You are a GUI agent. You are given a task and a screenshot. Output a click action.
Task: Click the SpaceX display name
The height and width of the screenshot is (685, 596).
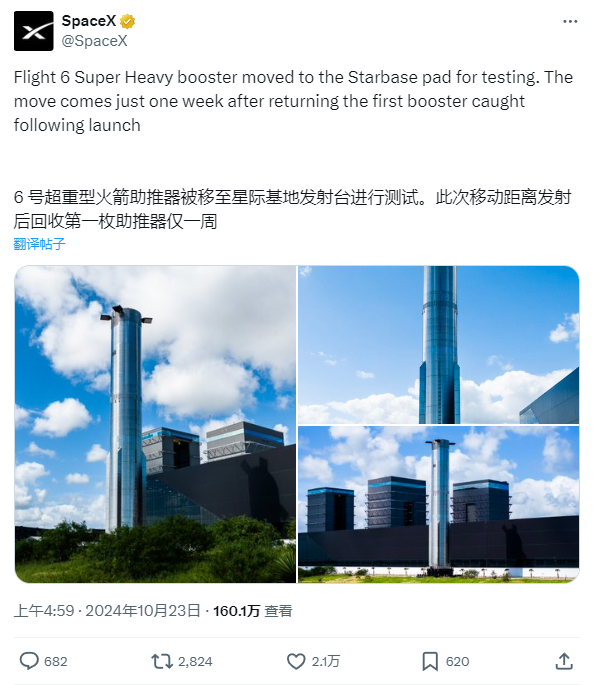point(89,21)
